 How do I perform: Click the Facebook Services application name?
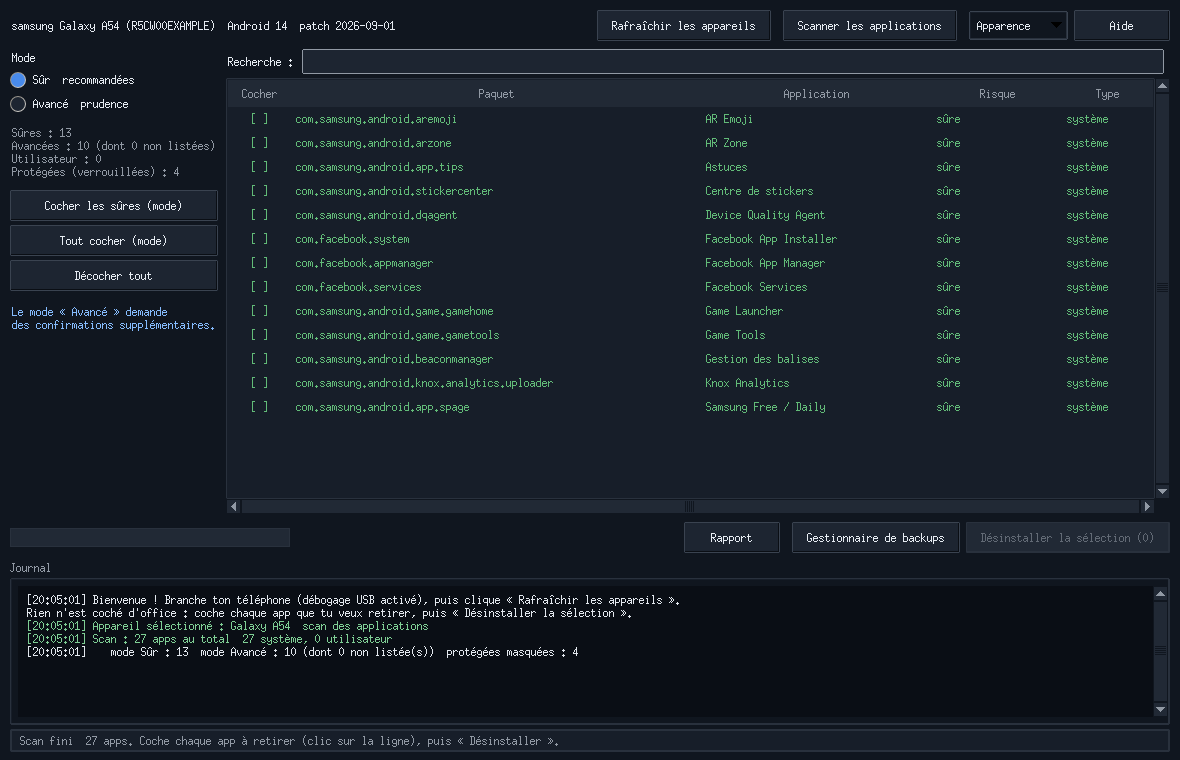[x=756, y=287]
